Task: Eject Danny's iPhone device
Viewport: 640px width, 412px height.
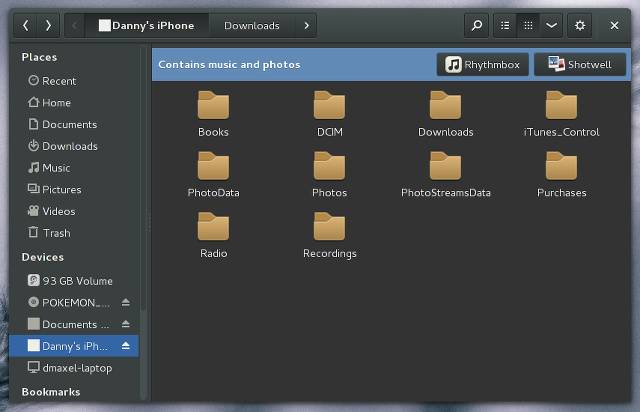Action: tap(126, 346)
